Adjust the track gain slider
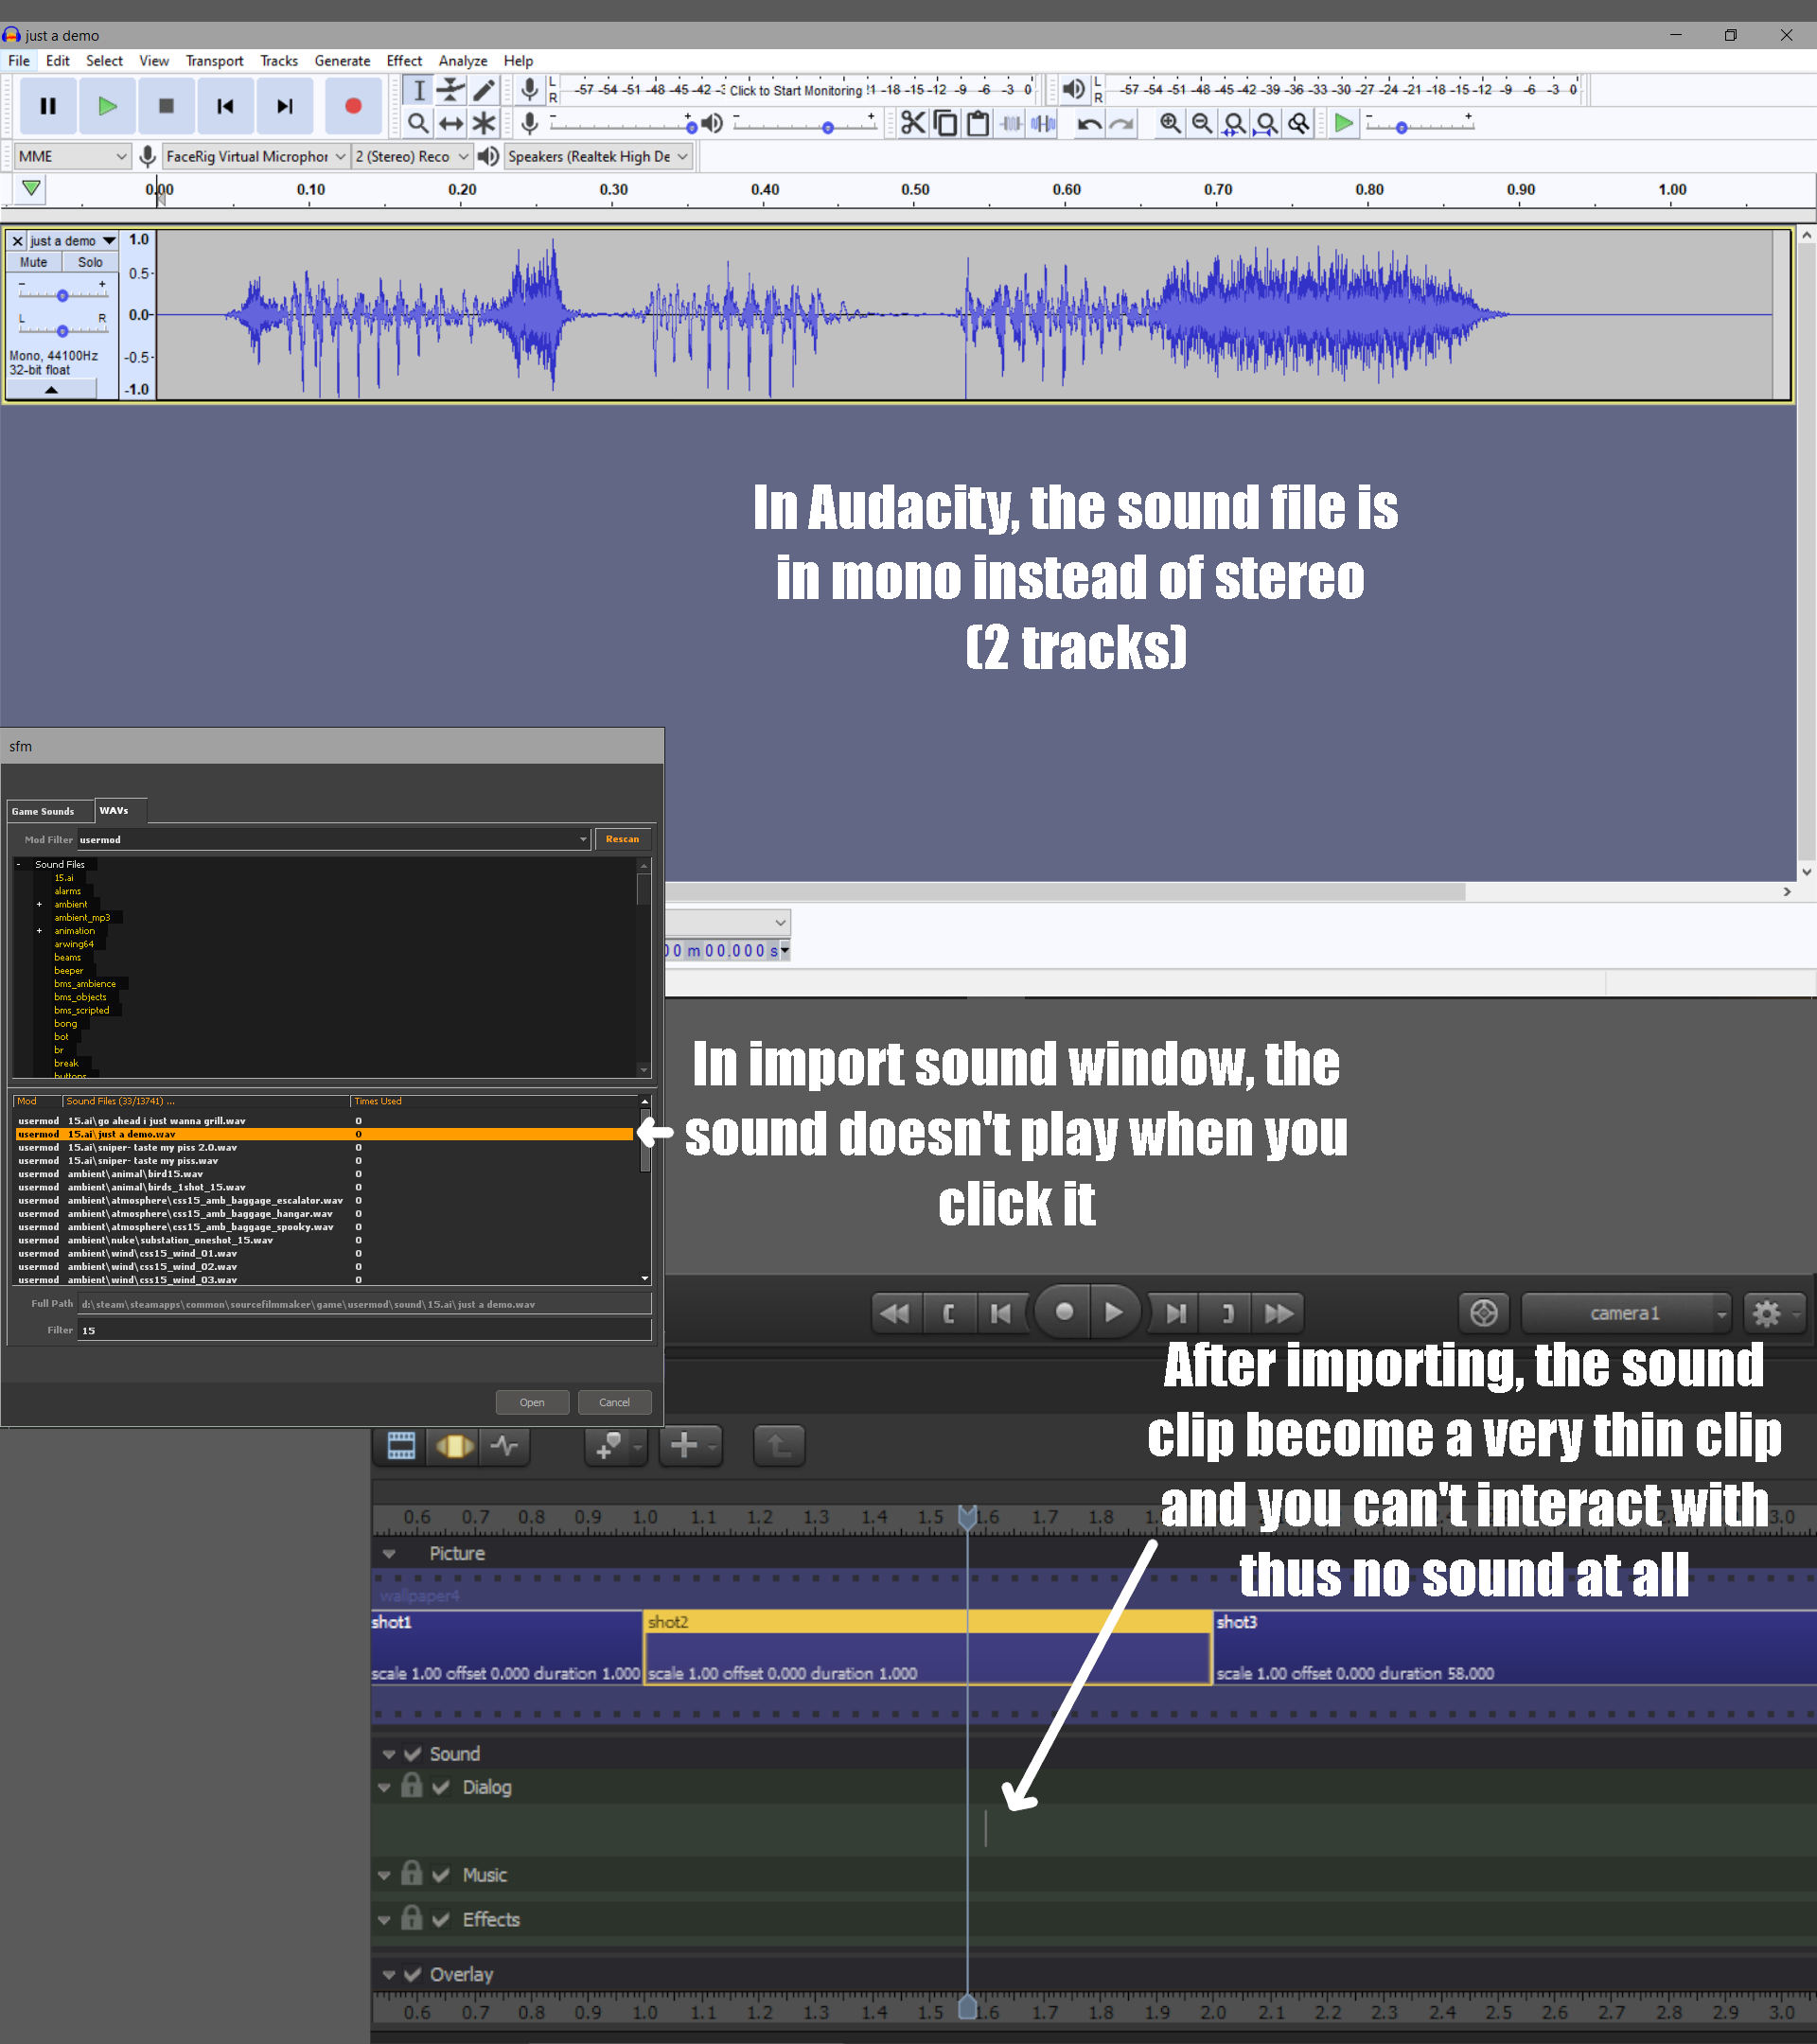The width and height of the screenshot is (1817, 2044). point(62,295)
